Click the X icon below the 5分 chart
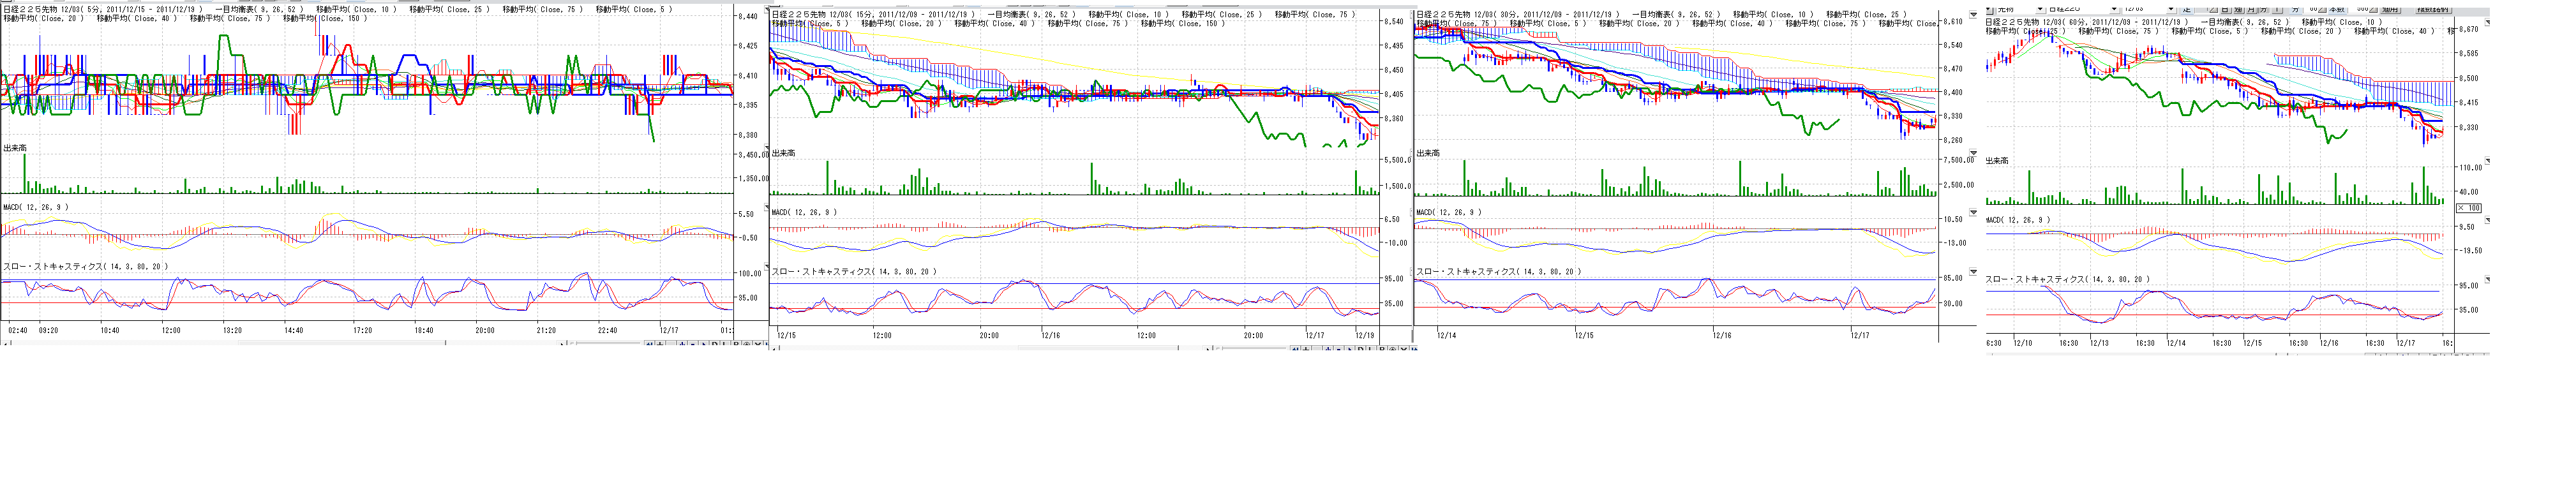2576x490 pixels. tap(758, 345)
